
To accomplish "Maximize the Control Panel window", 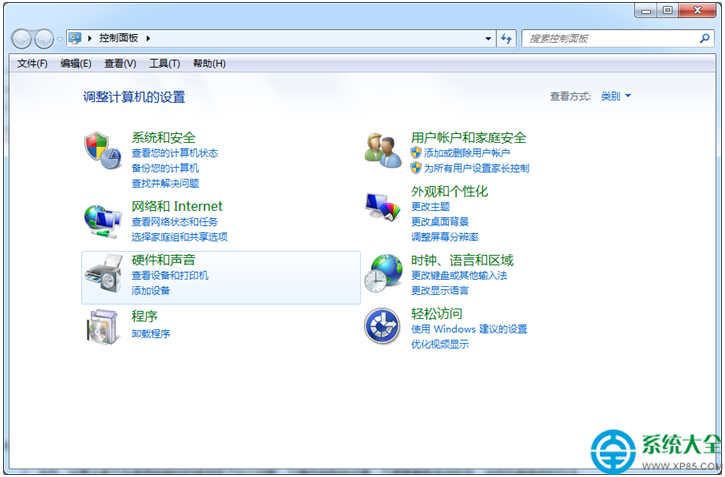I will pos(668,10).
